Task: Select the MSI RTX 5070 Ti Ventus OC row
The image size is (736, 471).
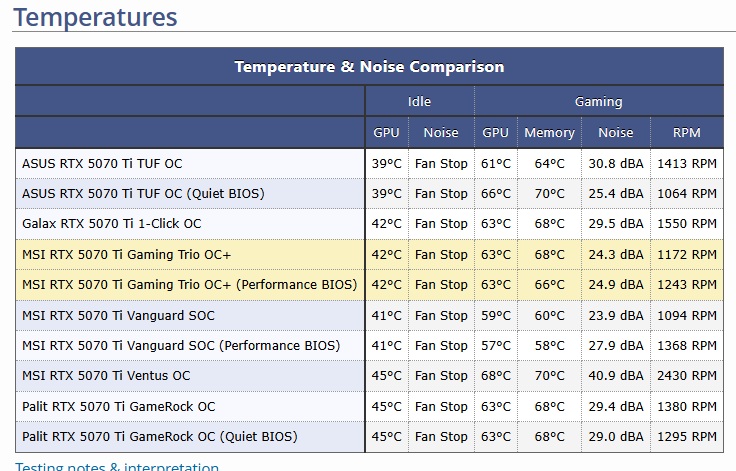Action: point(369,376)
